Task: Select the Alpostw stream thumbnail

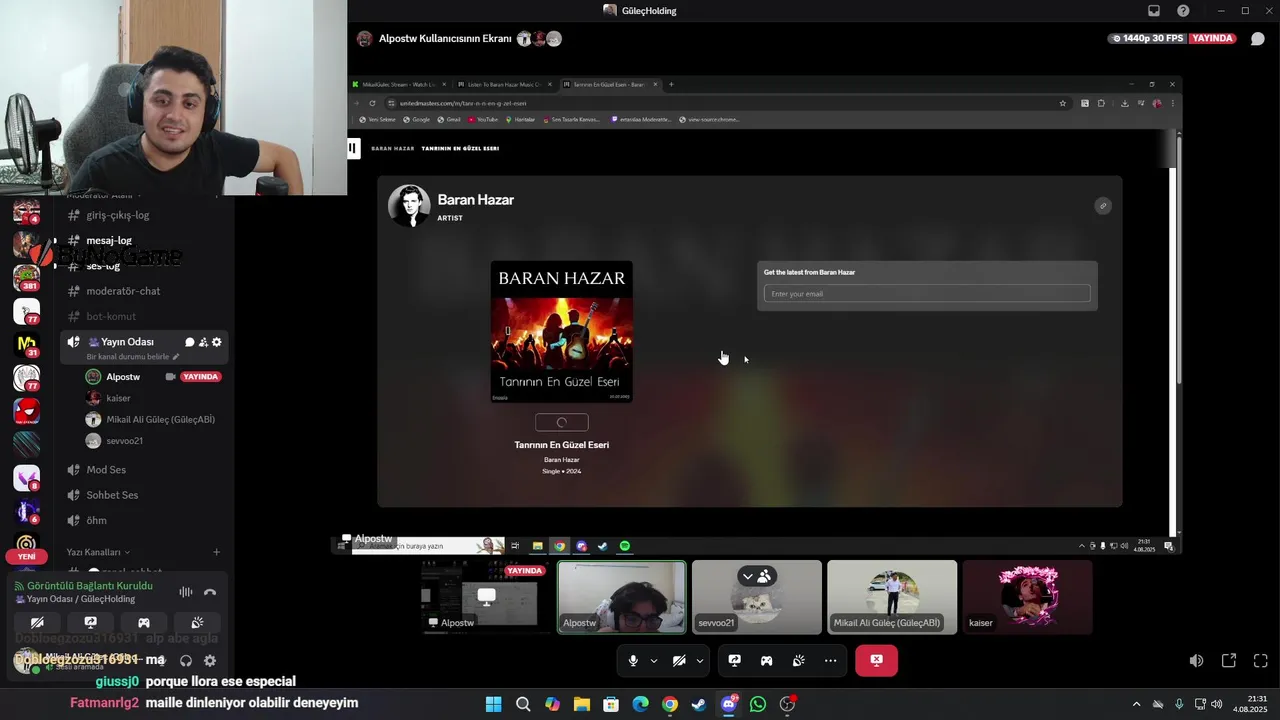Action: tap(485, 597)
